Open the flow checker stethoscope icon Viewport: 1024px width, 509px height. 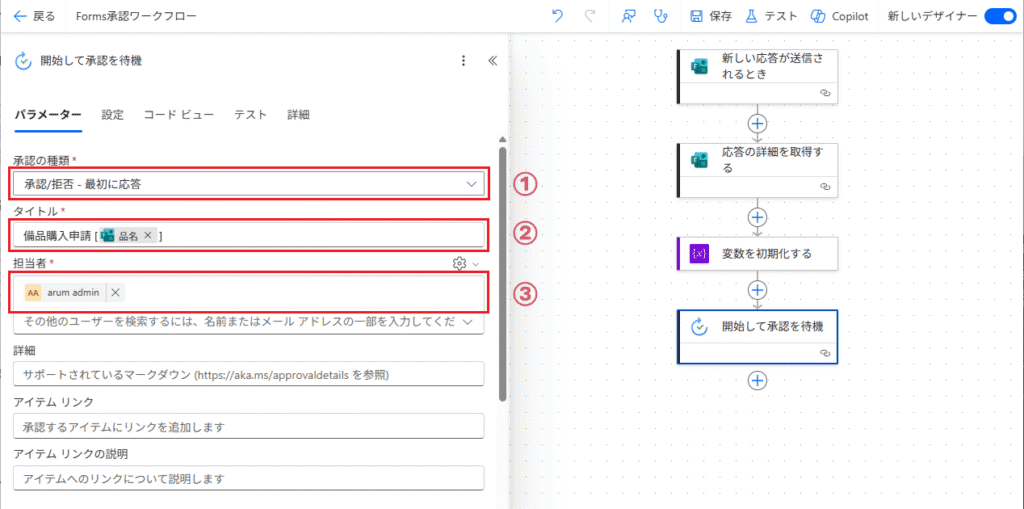point(660,16)
